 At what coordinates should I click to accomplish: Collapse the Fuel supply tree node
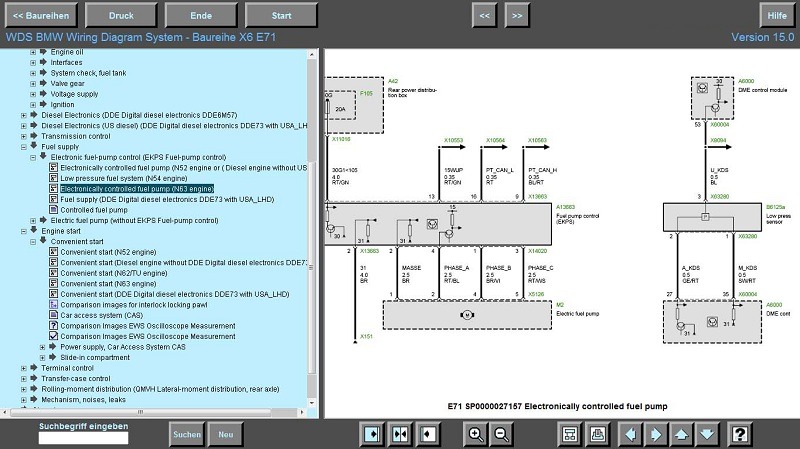coord(23,147)
